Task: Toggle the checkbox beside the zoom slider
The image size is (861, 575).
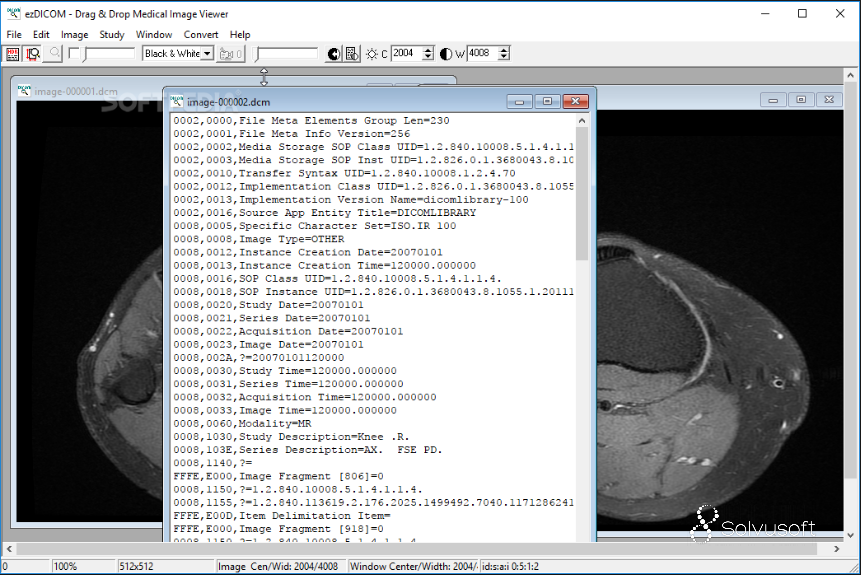Action: pyautogui.click(x=74, y=54)
